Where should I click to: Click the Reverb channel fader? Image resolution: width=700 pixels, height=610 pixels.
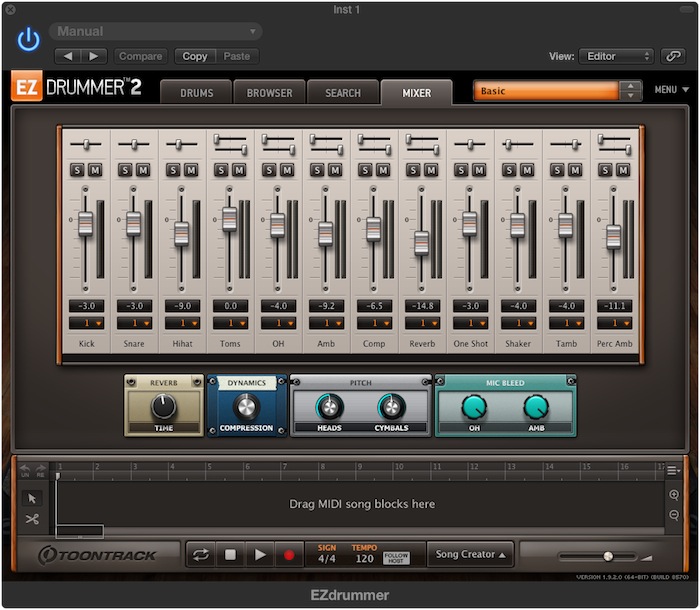tap(421, 243)
